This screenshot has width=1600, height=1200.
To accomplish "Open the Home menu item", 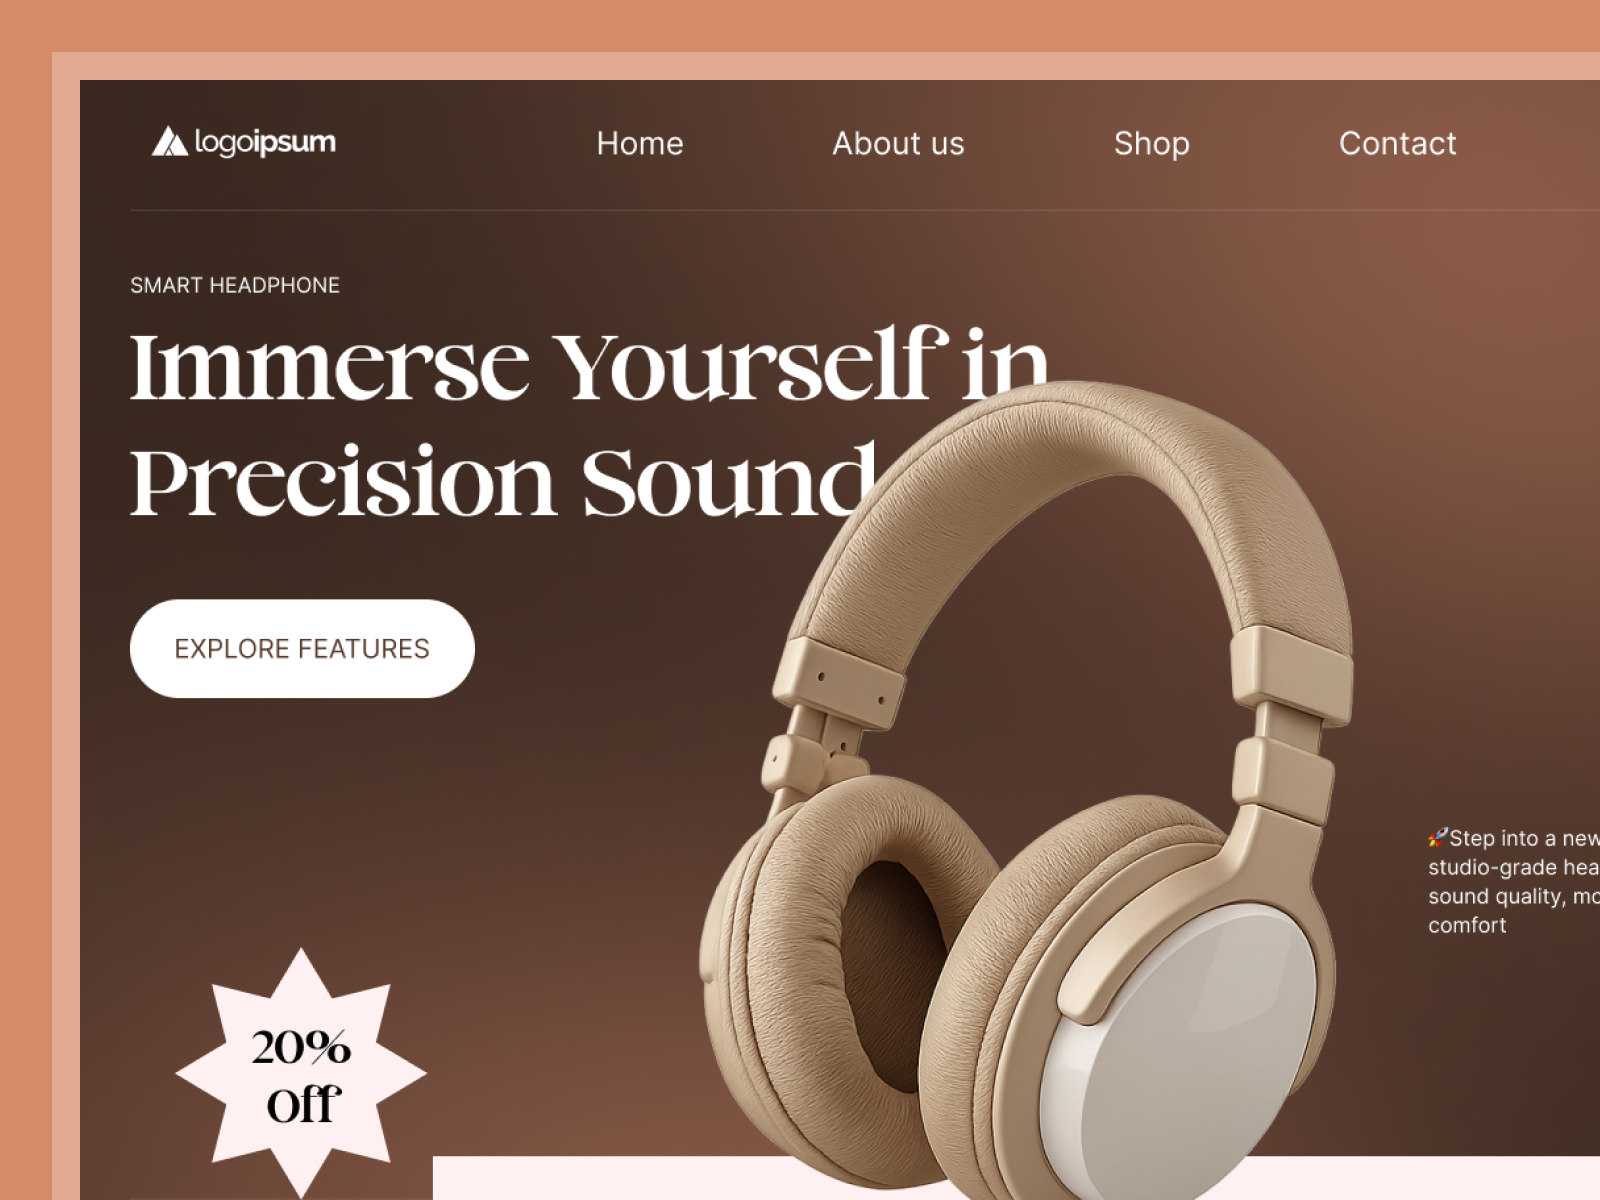I will click(x=640, y=143).
